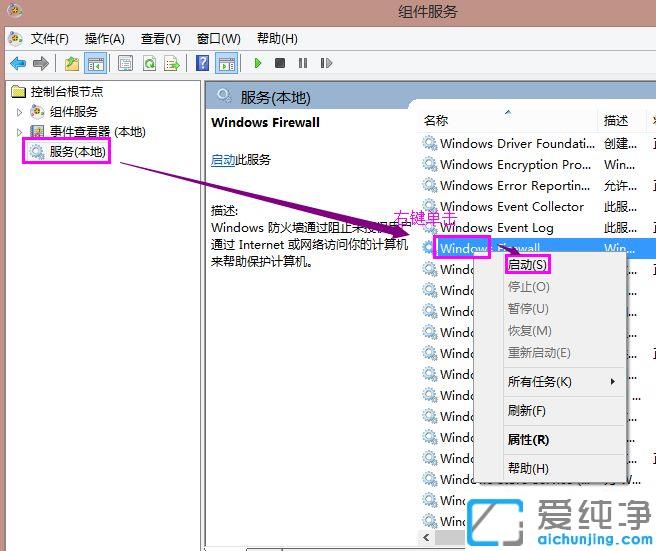
Task: Sort by the 描述 column header
Action: 615,121
